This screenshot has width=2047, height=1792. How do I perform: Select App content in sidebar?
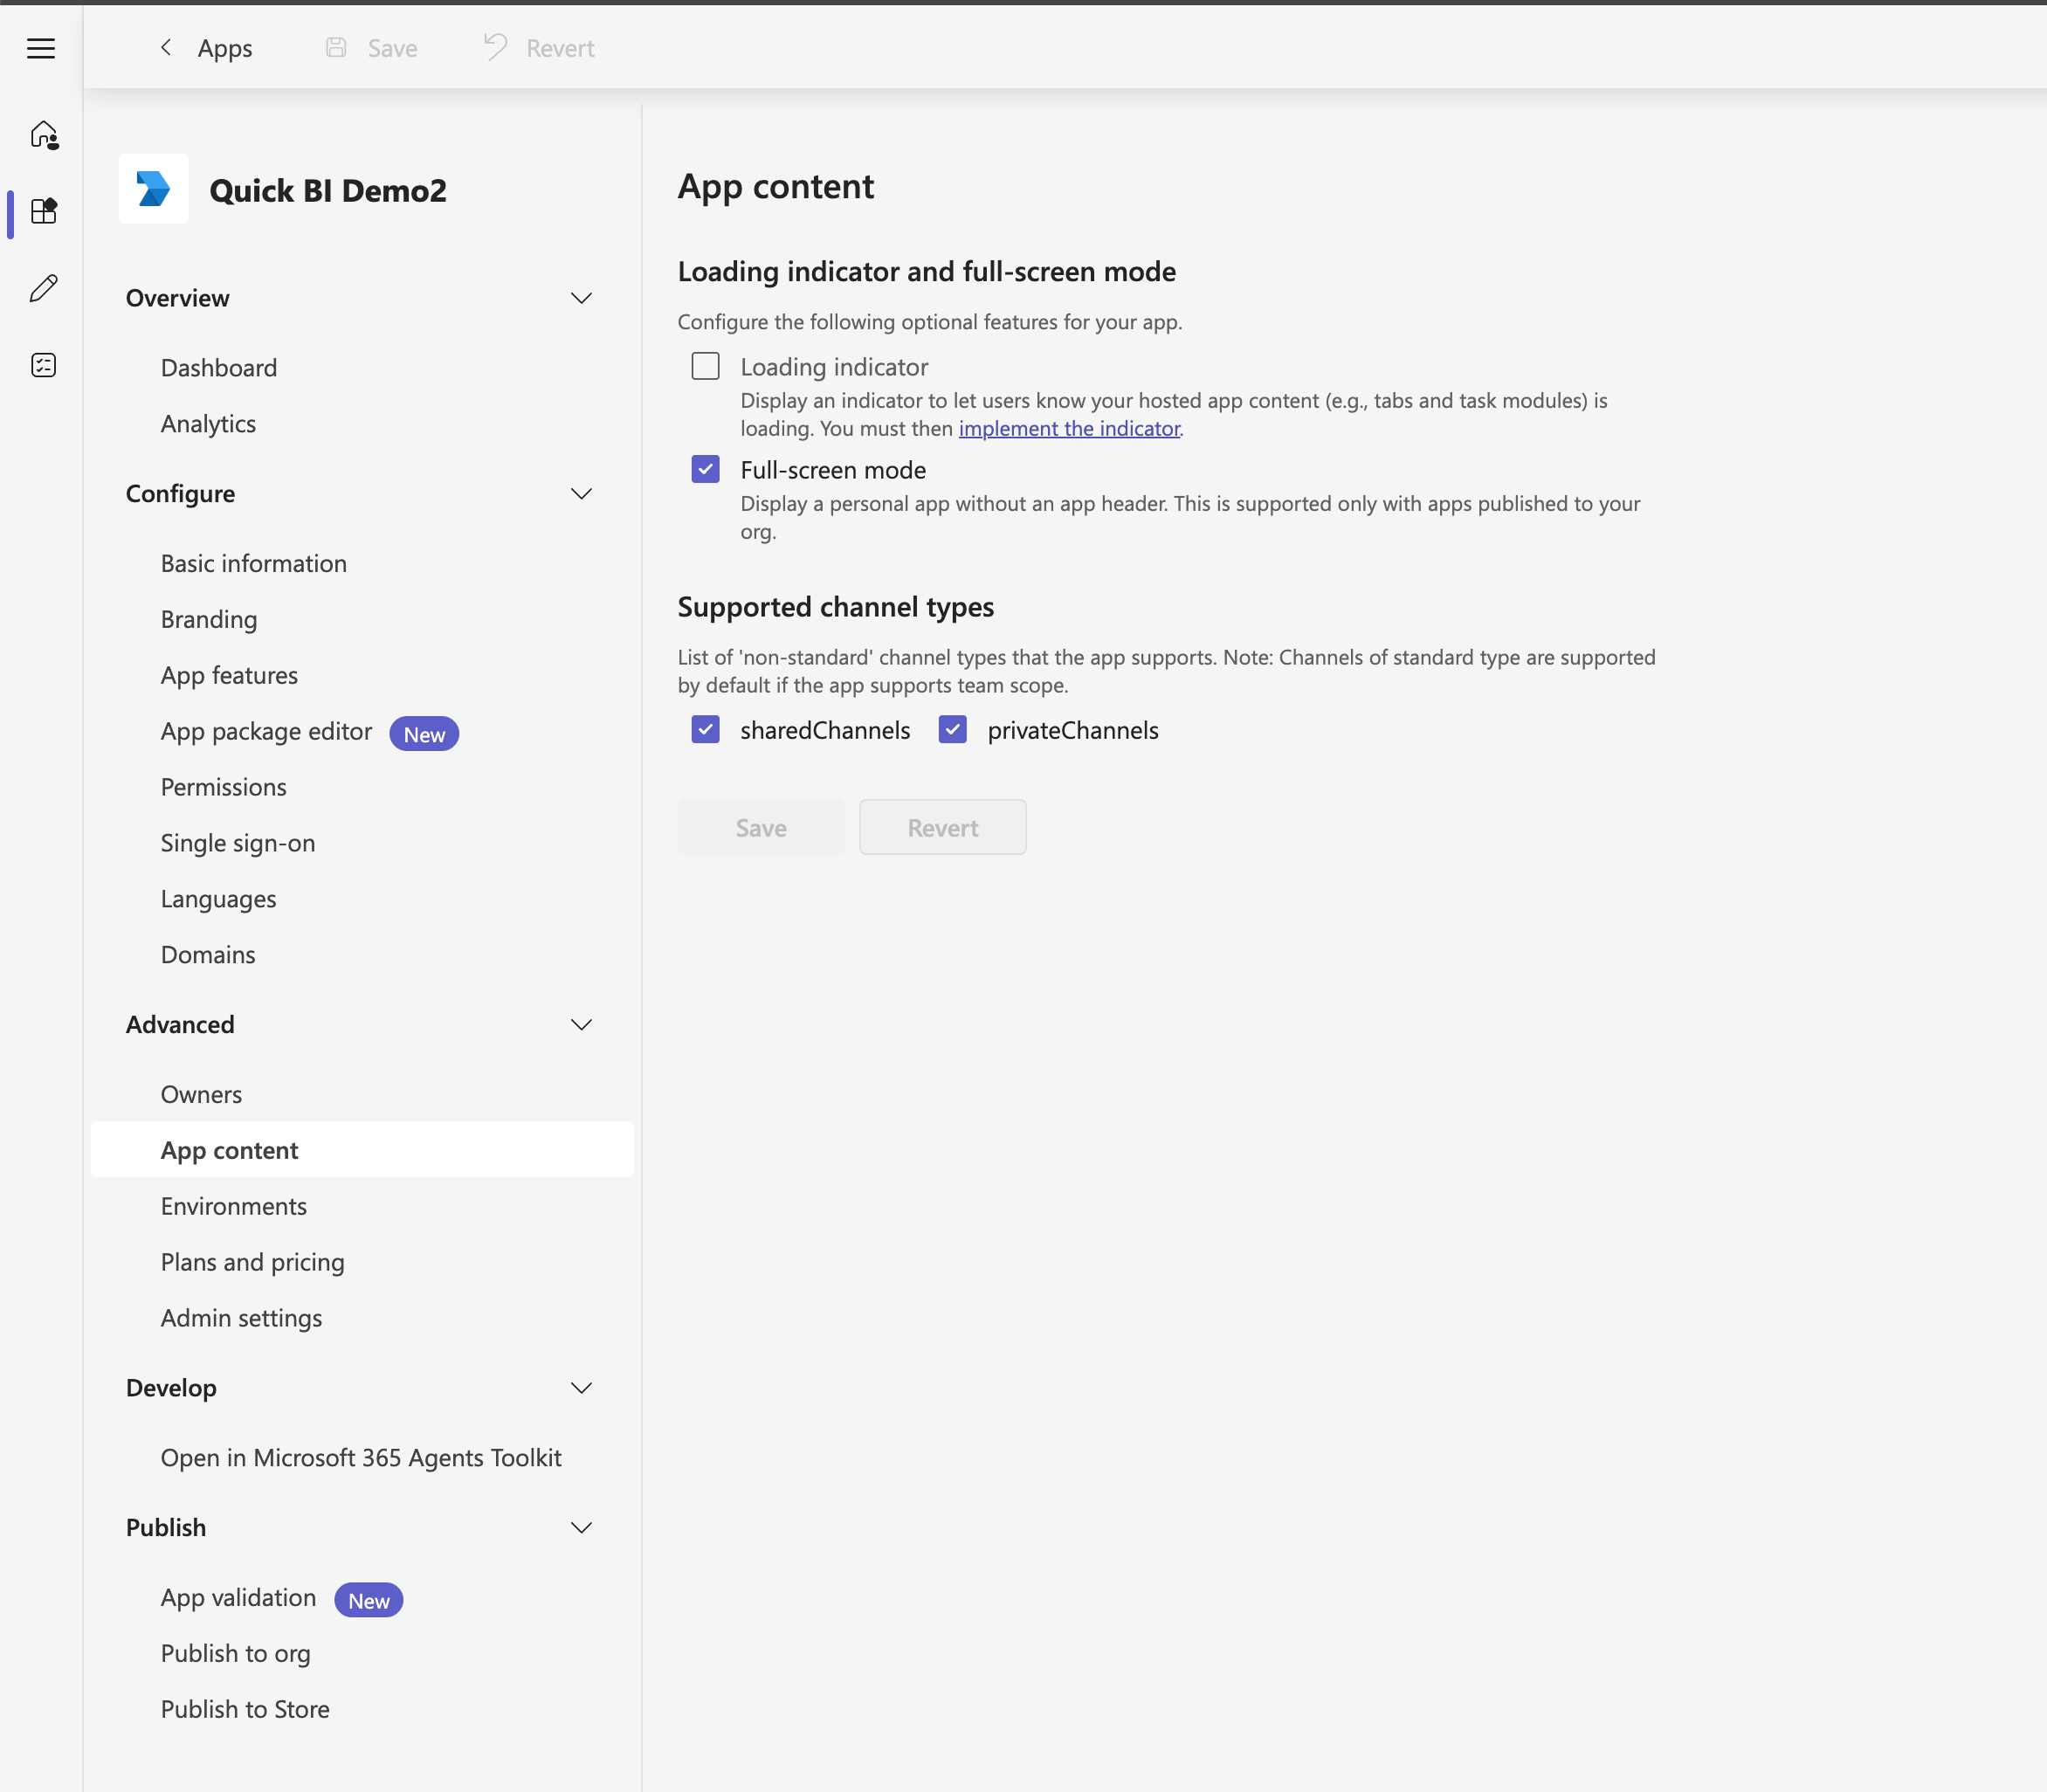click(x=362, y=1150)
